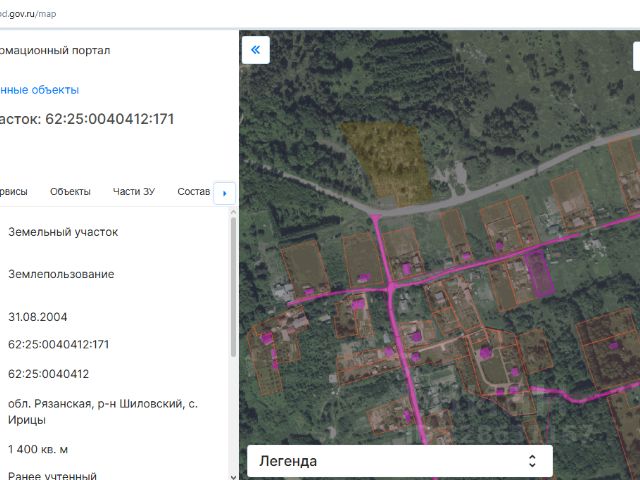Select the address 'обл. Рязанская, р-н Шиловский, с. Ирицы'

coord(103,411)
